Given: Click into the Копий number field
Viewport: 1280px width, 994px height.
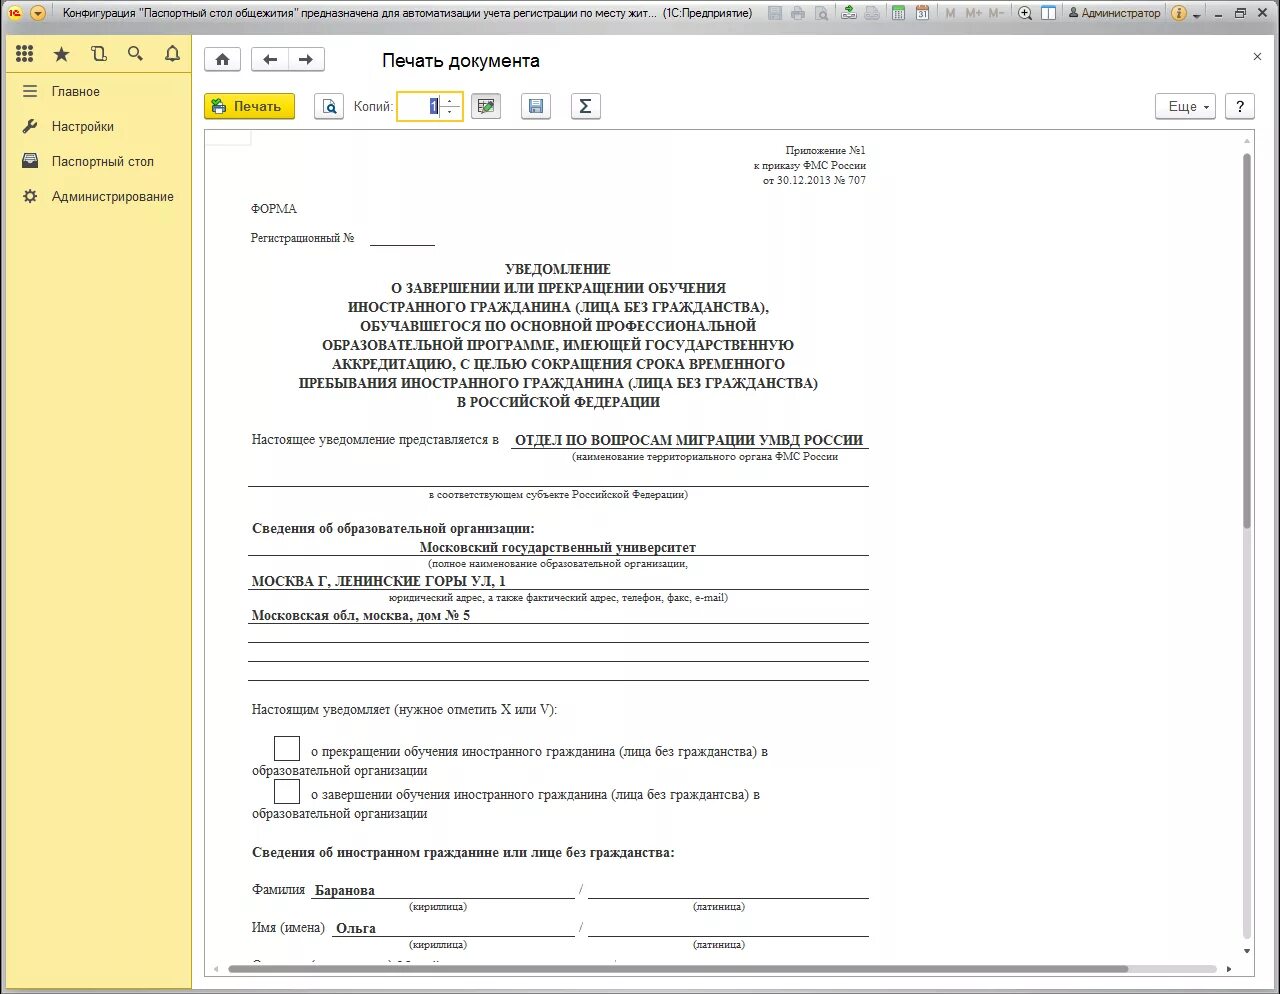Looking at the screenshot, I should tap(420, 106).
